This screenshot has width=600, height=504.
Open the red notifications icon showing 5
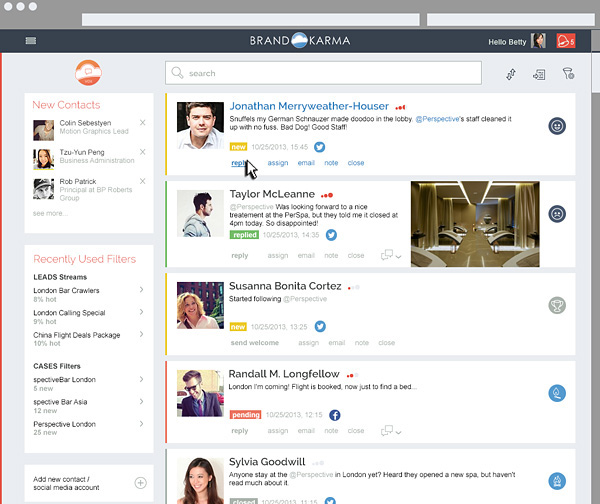tap(566, 41)
